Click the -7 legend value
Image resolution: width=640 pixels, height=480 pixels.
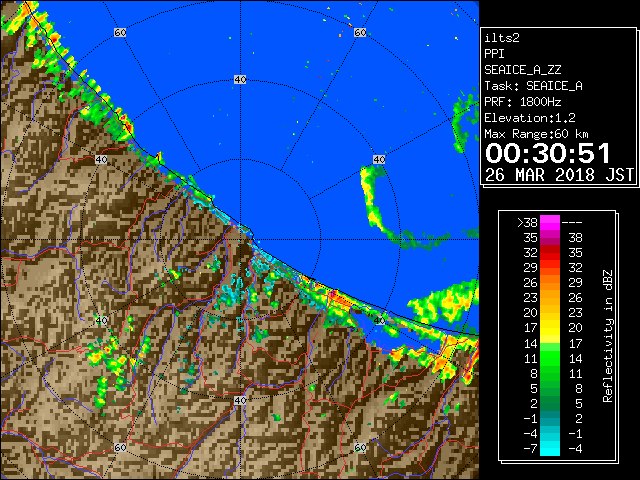point(530,449)
